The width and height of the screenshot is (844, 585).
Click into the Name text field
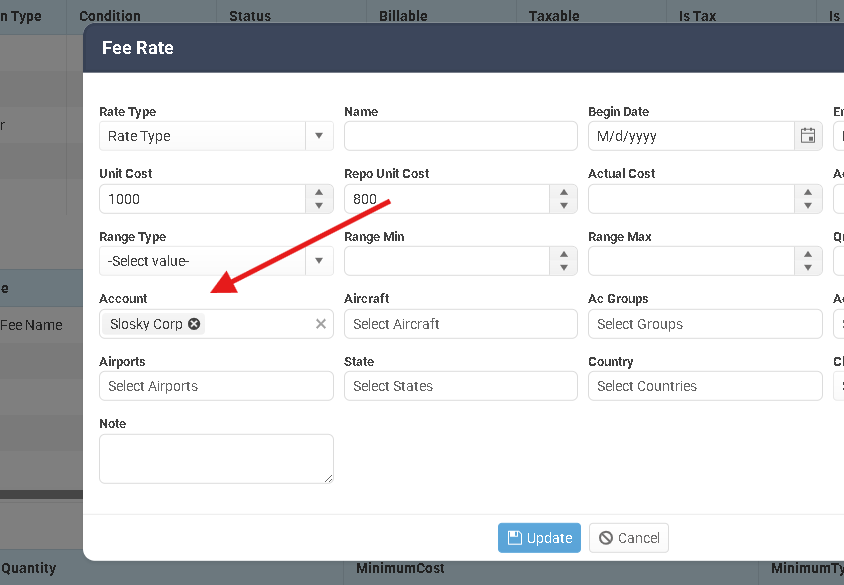tap(460, 136)
